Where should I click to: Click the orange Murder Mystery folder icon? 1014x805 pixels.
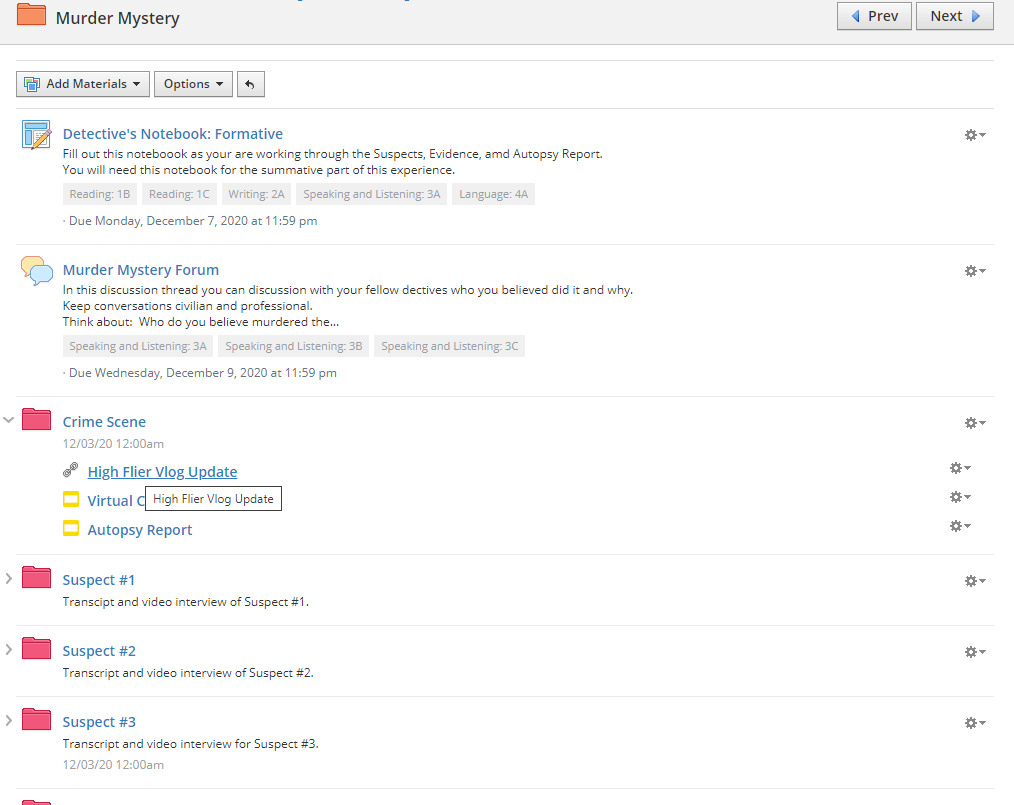click(x=31, y=14)
